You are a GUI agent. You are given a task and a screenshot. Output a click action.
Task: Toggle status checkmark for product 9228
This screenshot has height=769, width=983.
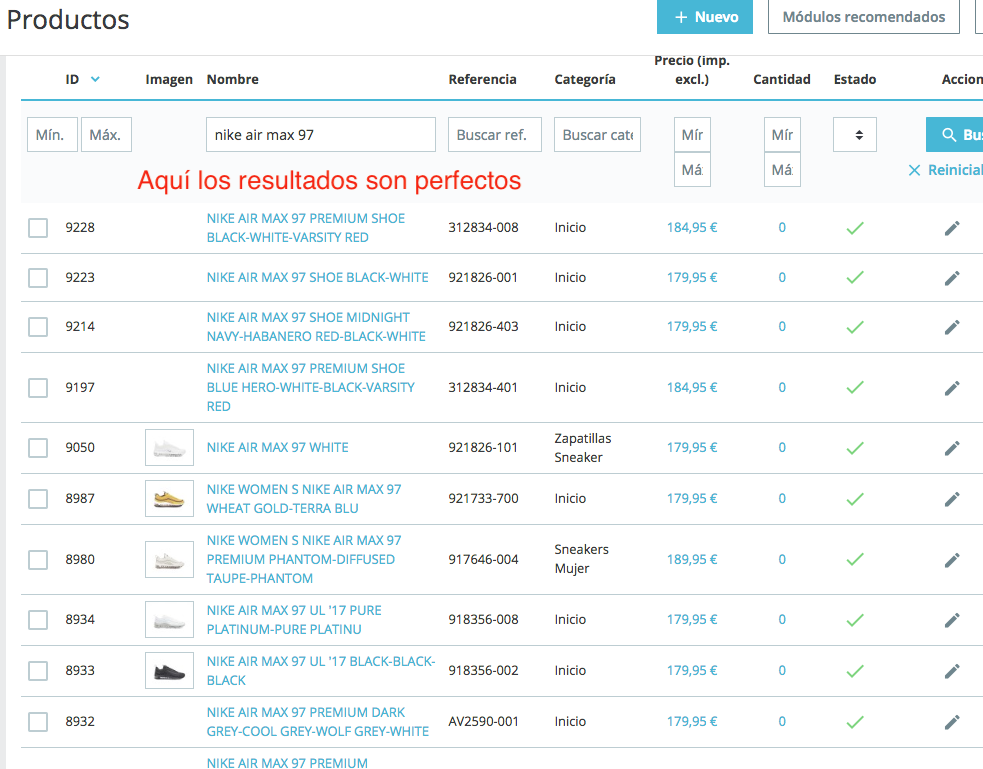855,228
